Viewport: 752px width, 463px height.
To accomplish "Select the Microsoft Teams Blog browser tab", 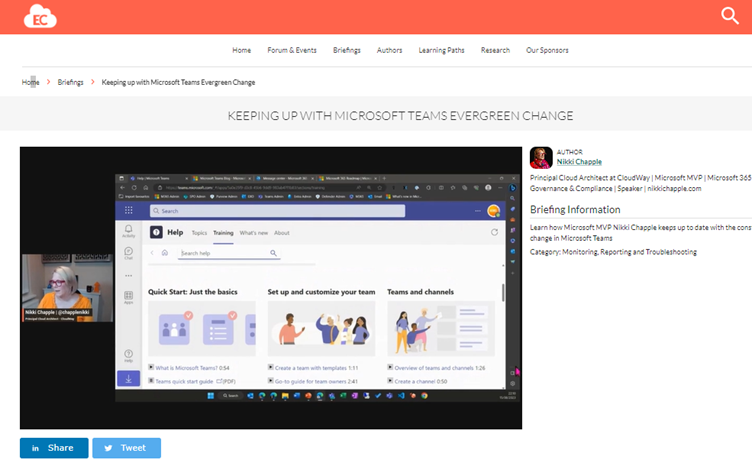I will (x=223, y=178).
